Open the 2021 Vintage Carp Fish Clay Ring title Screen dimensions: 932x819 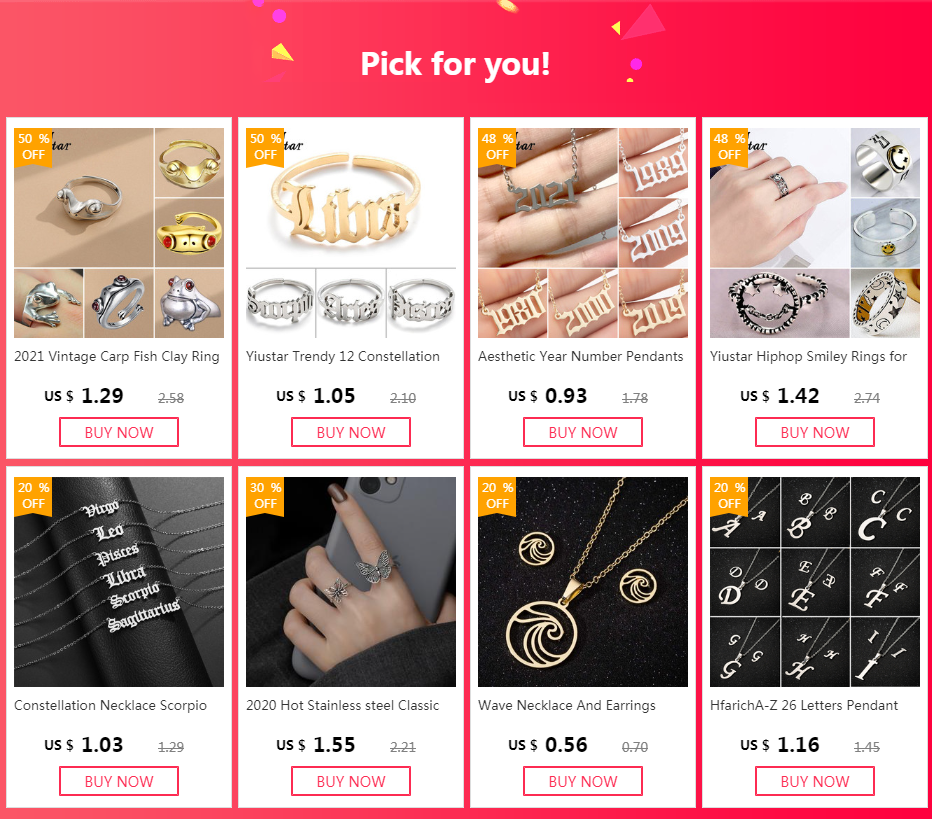pyautogui.click(x=117, y=357)
